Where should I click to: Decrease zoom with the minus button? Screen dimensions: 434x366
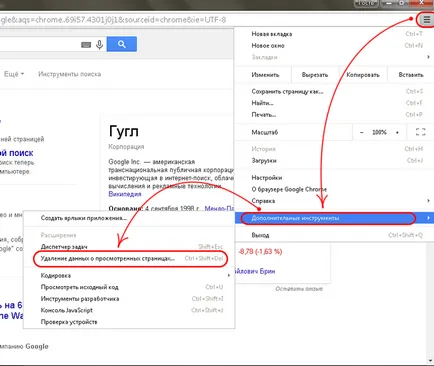[x=362, y=132]
